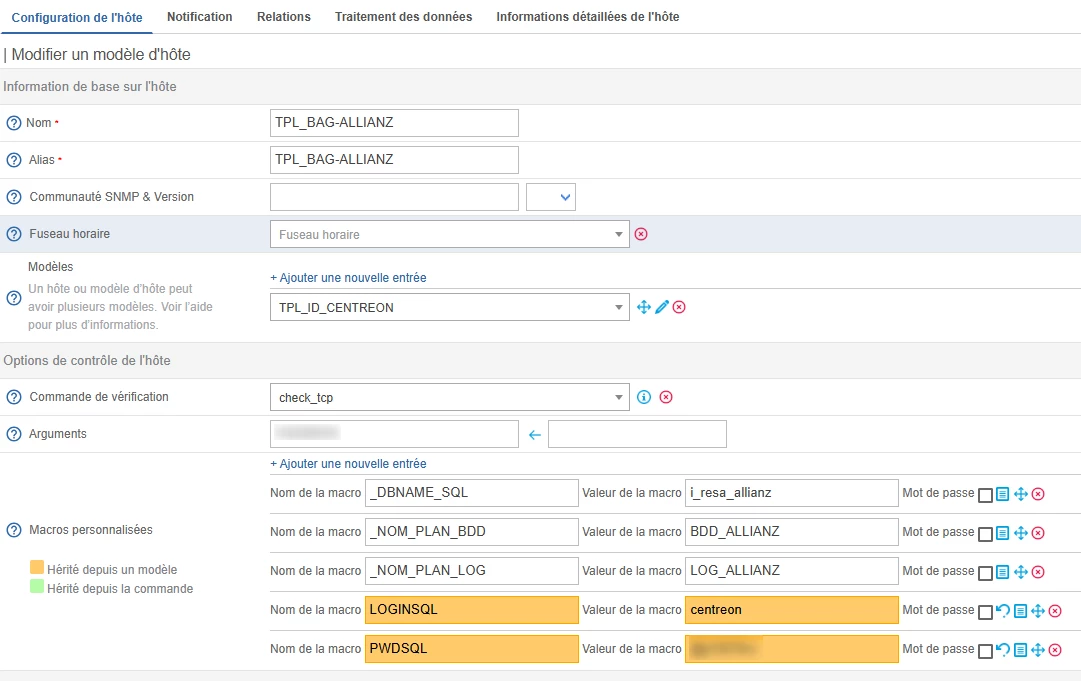
Task: Check Mot de passe box for LOGINSQL macro
Action: click(x=986, y=611)
